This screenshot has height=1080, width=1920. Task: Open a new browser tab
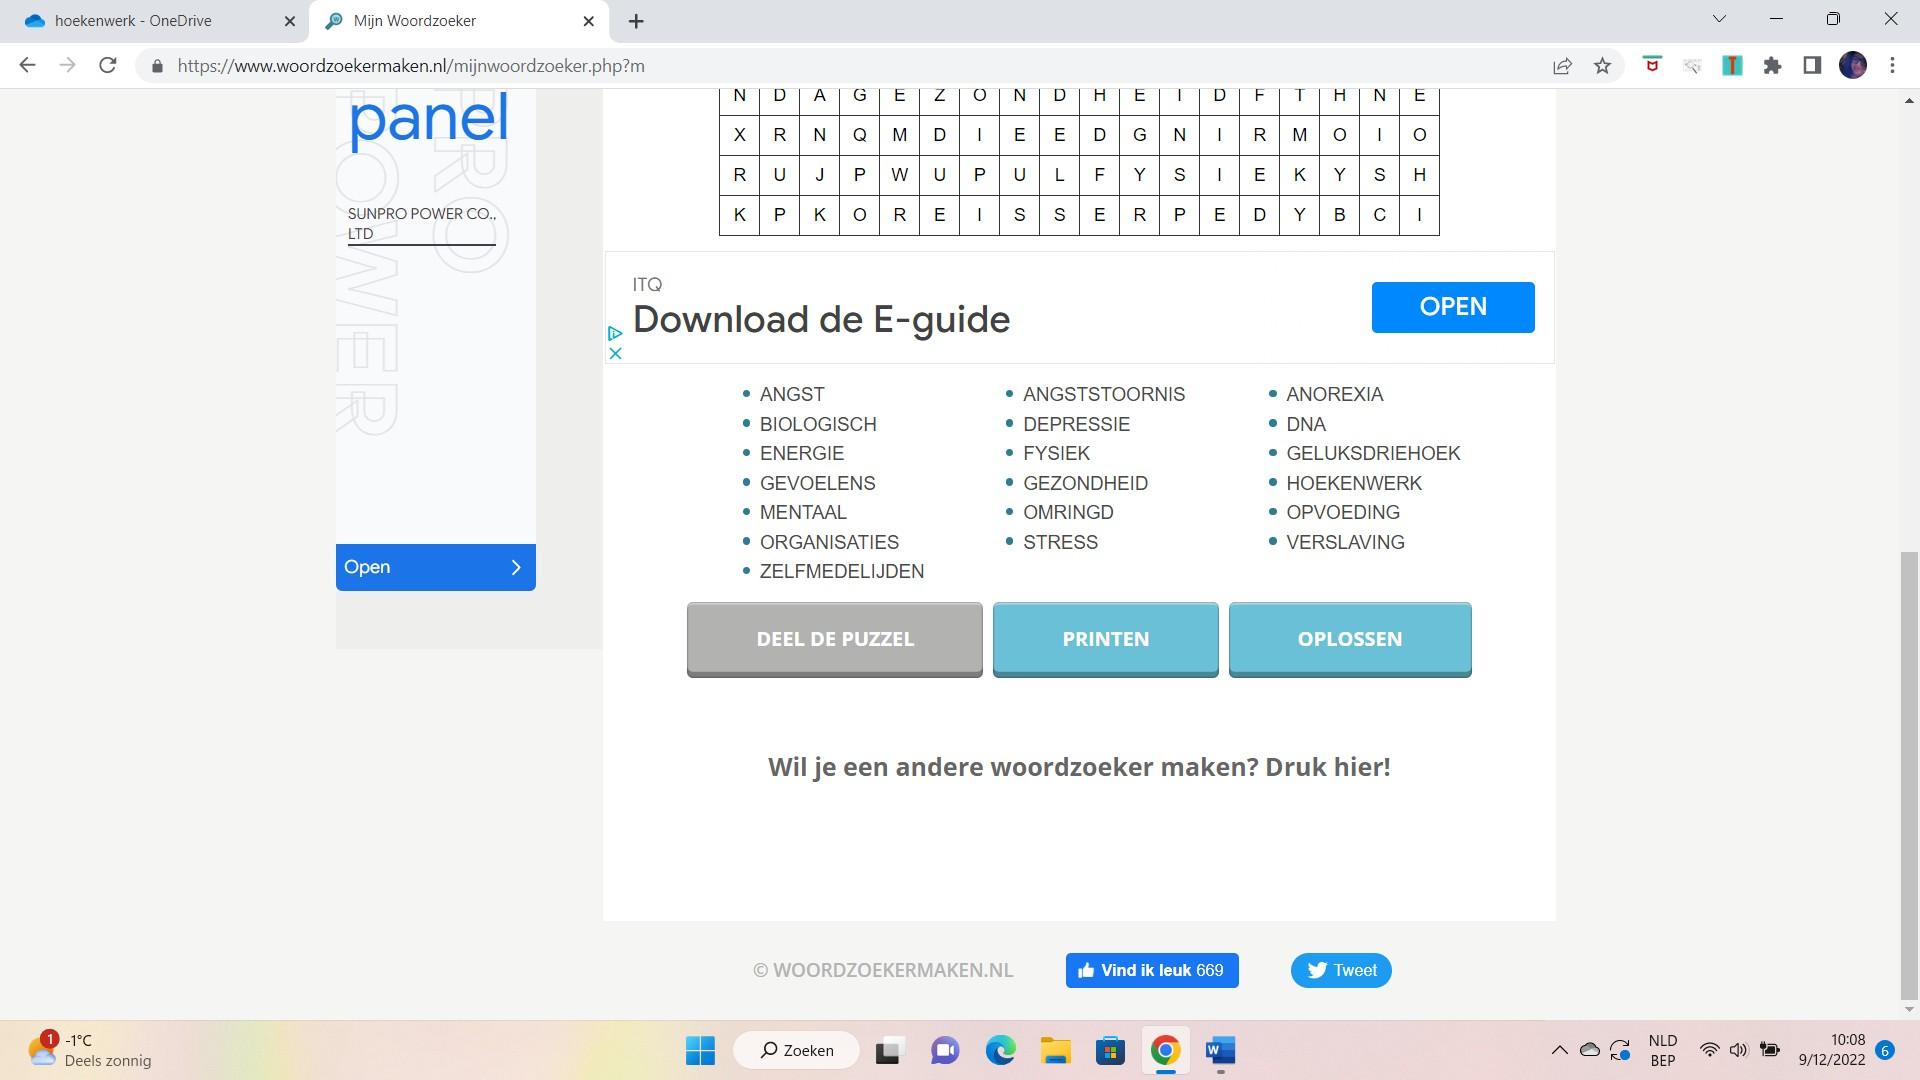click(x=636, y=21)
